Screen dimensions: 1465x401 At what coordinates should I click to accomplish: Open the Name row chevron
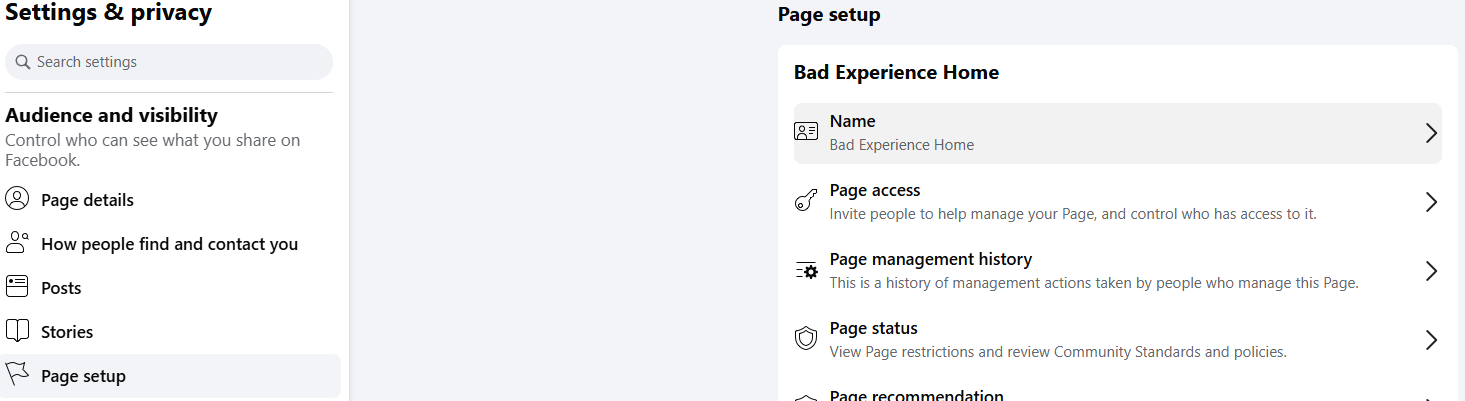click(x=1431, y=133)
